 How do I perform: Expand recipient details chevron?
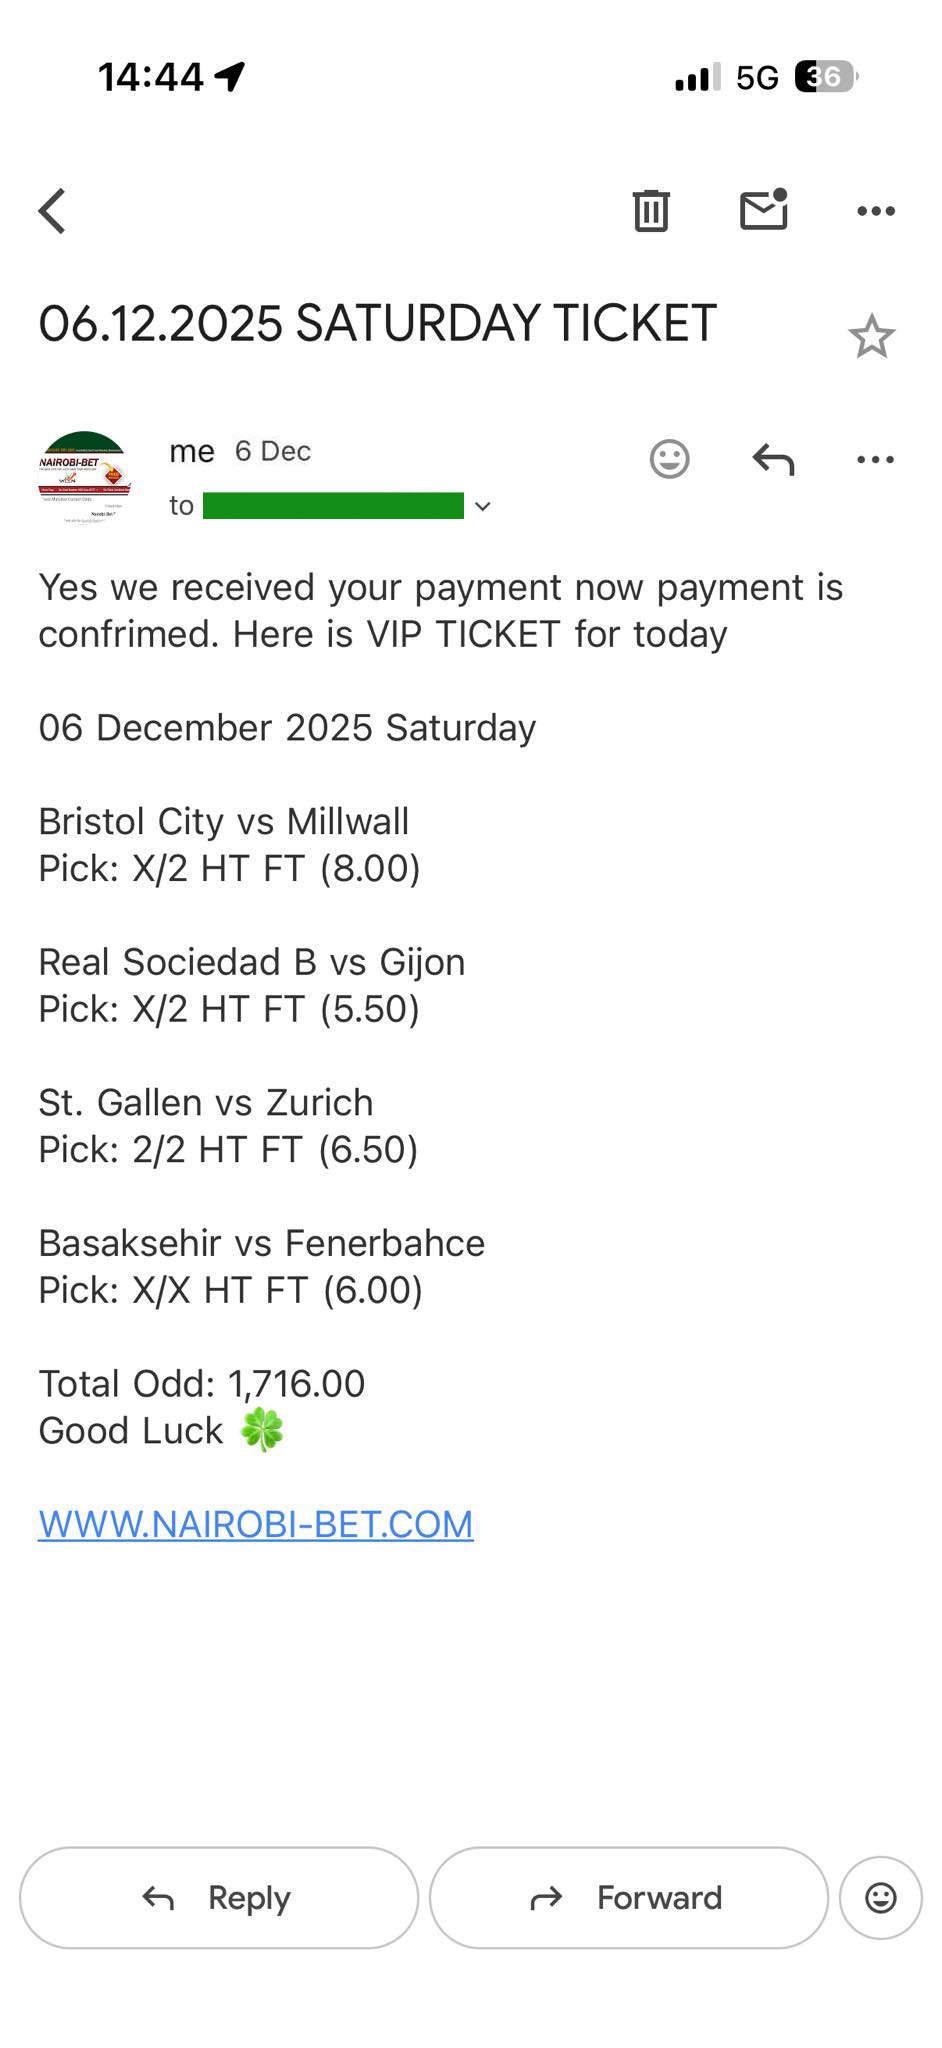483,507
